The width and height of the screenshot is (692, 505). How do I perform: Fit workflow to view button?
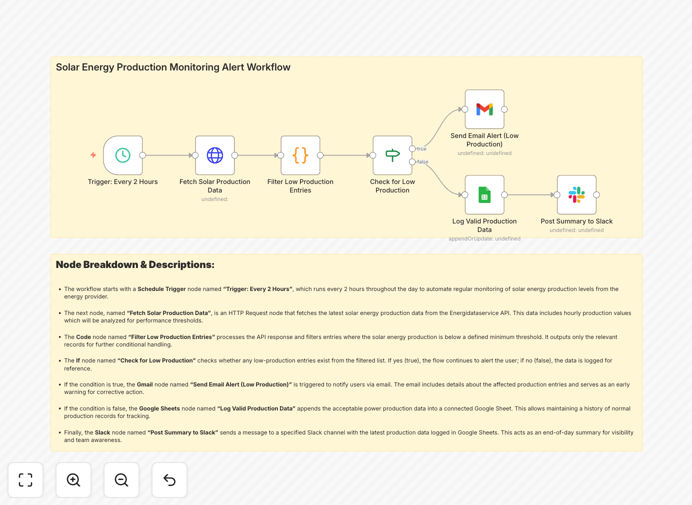click(x=26, y=480)
